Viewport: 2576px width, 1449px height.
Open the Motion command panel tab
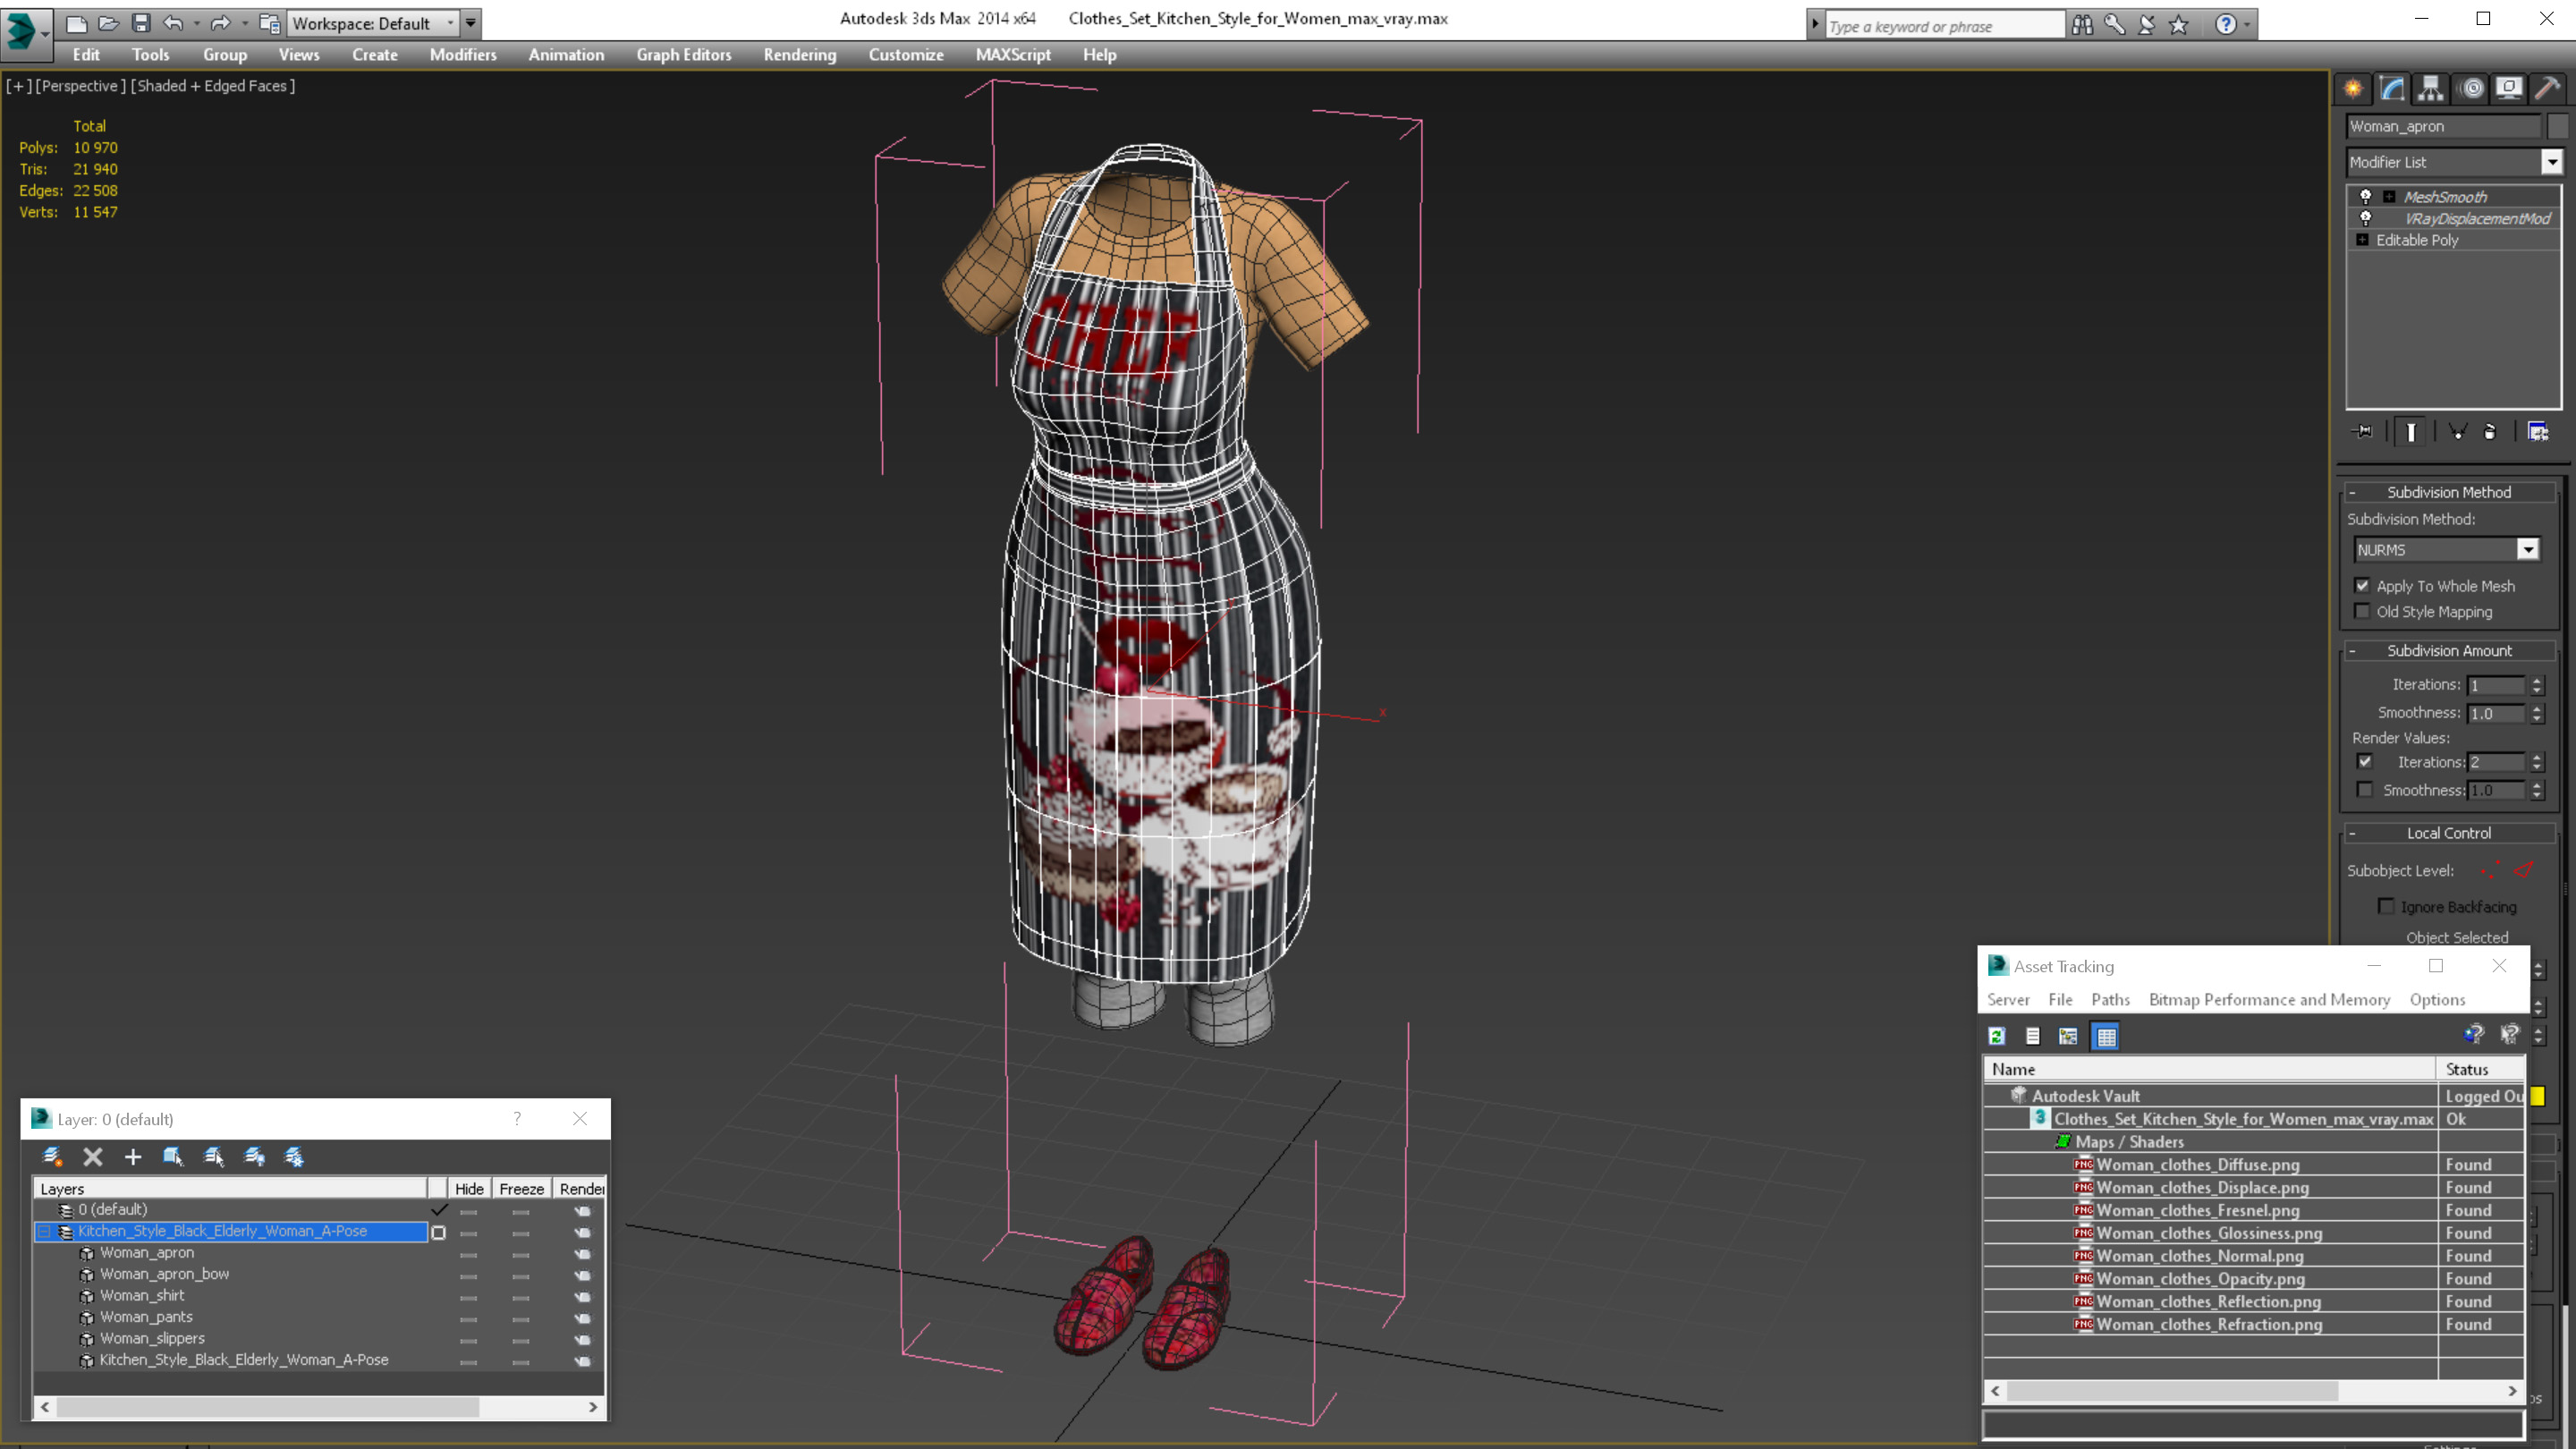coord(2471,88)
